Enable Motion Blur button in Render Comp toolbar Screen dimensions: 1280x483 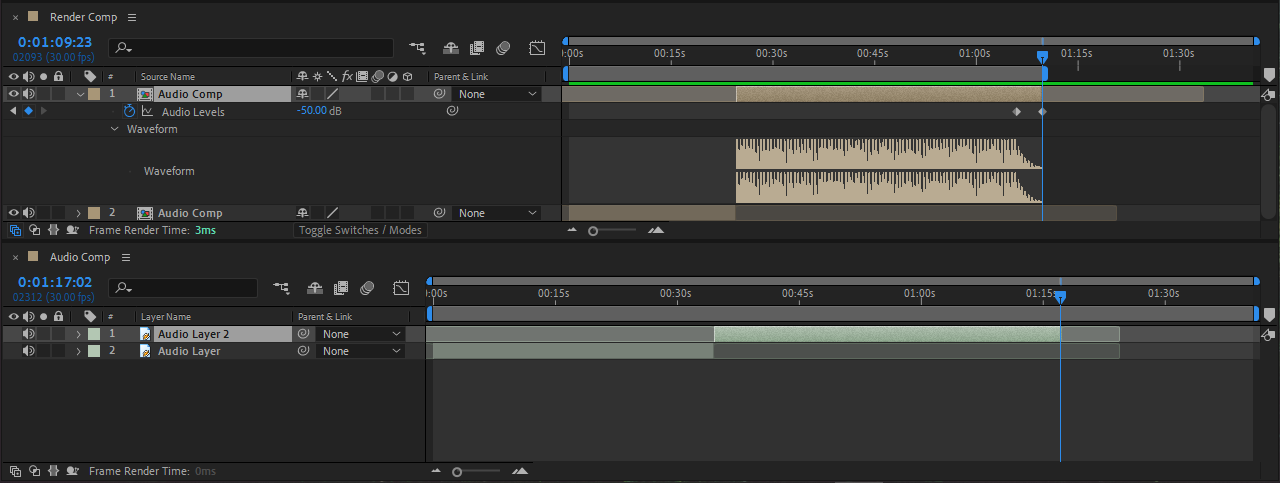(x=503, y=48)
